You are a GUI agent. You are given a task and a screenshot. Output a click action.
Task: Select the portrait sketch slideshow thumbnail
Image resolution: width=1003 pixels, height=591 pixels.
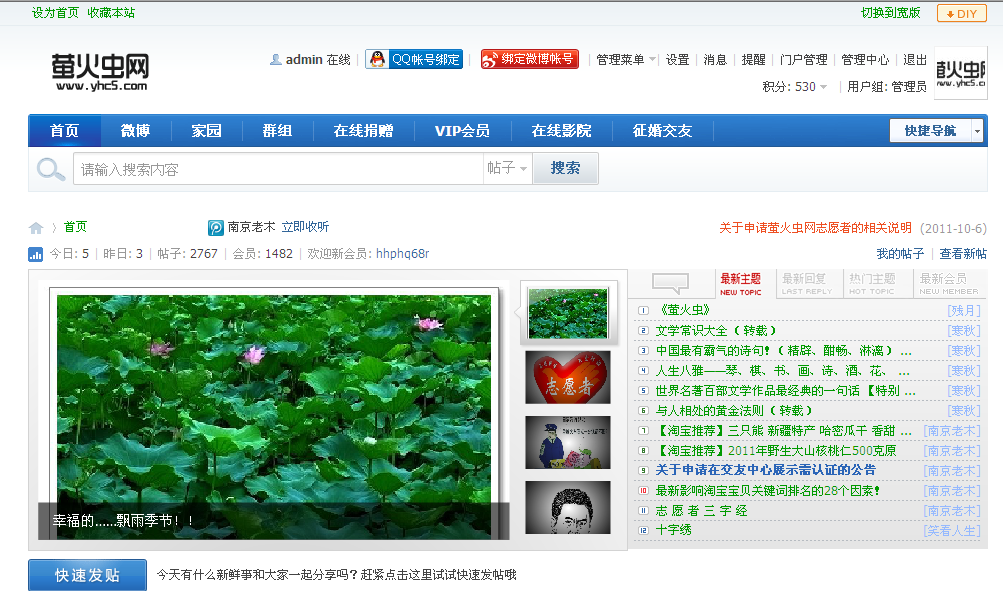click(x=568, y=508)
